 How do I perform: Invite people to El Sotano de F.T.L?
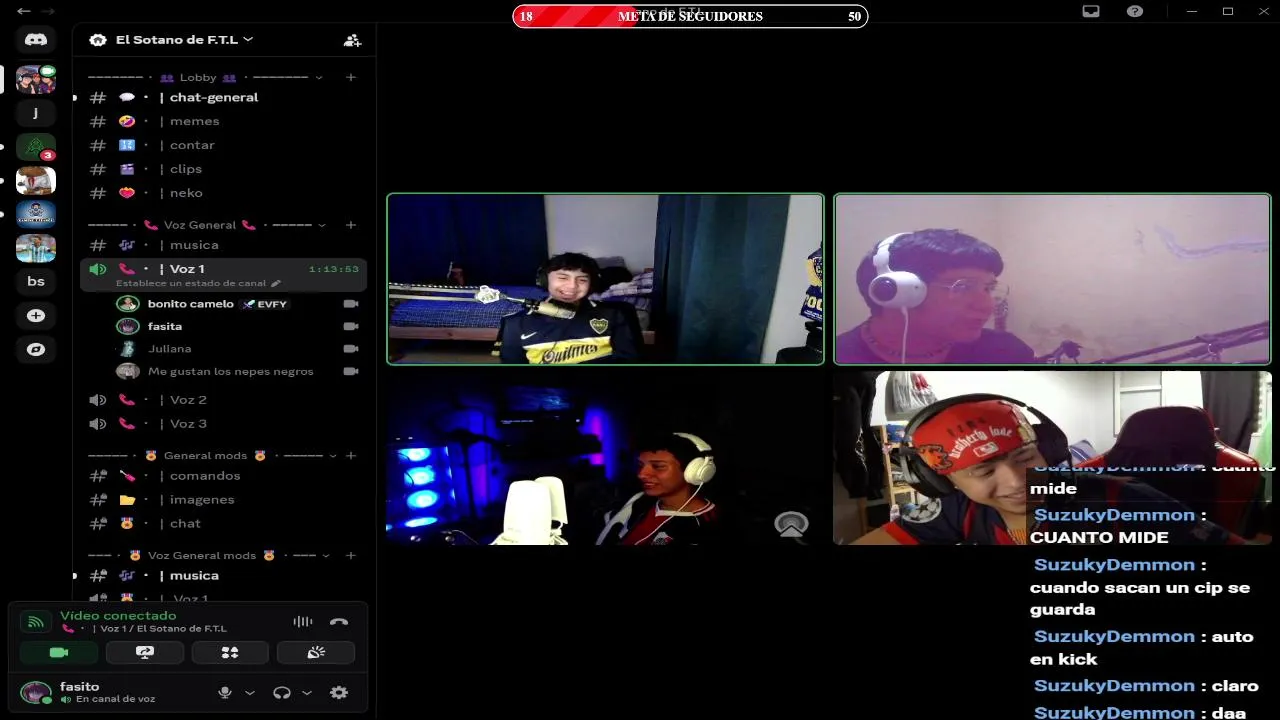tap(352, 40)
